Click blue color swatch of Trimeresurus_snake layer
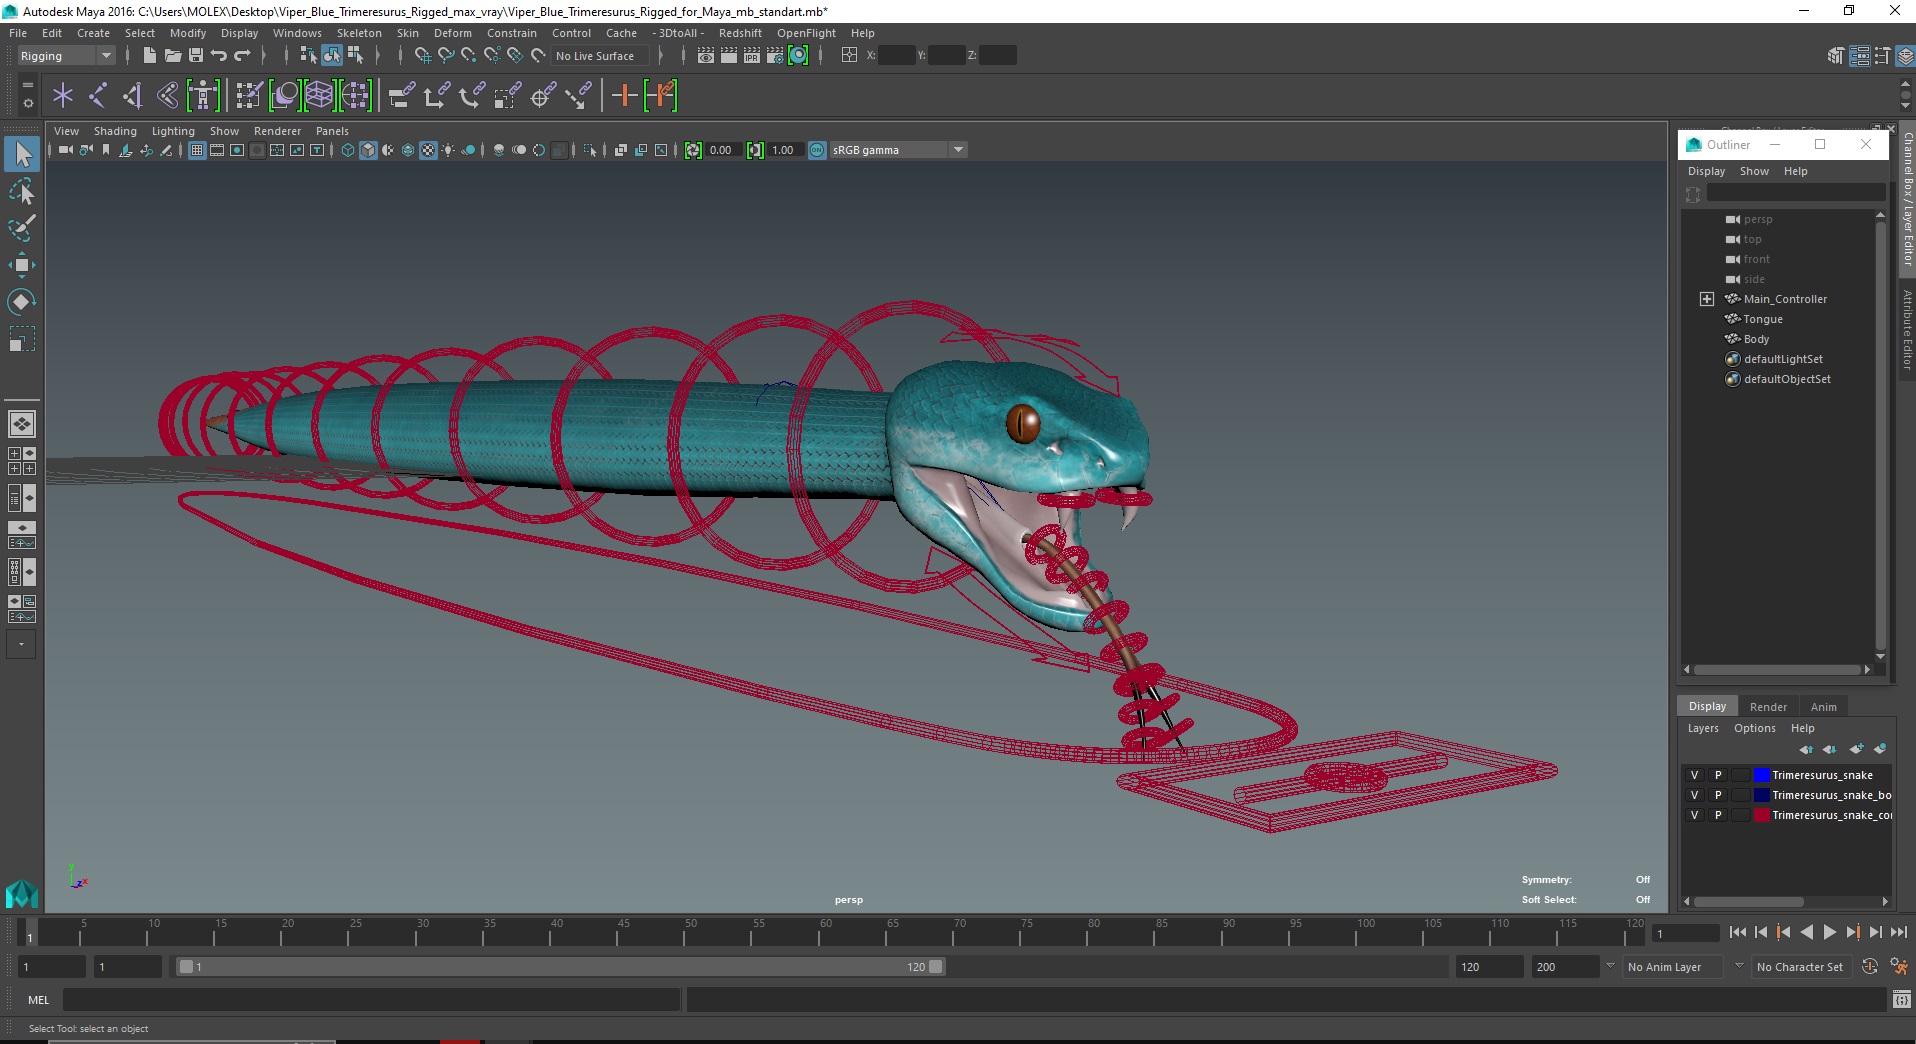This screenshot has height=1044, width=1916. click(x=1761, y=775)
